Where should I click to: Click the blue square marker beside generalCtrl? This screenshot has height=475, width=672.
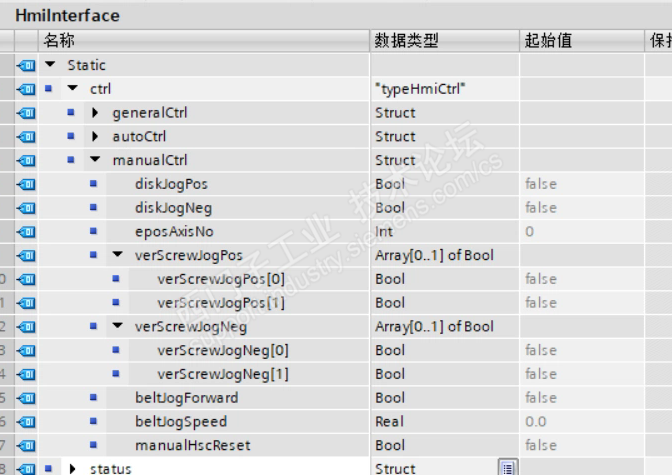(71, 113)
